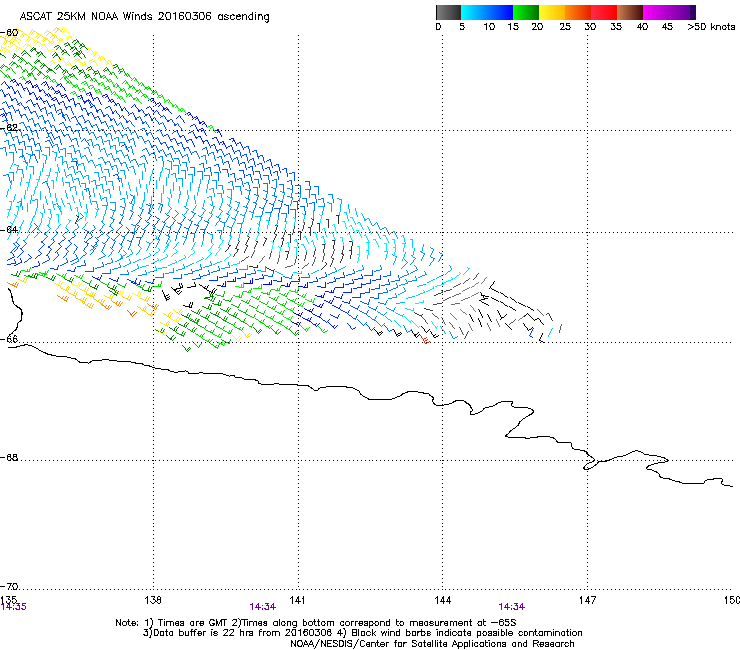The image size is (740, 650).
Task: Click the '>50 knots' legend label
Action: coord(711,27)
